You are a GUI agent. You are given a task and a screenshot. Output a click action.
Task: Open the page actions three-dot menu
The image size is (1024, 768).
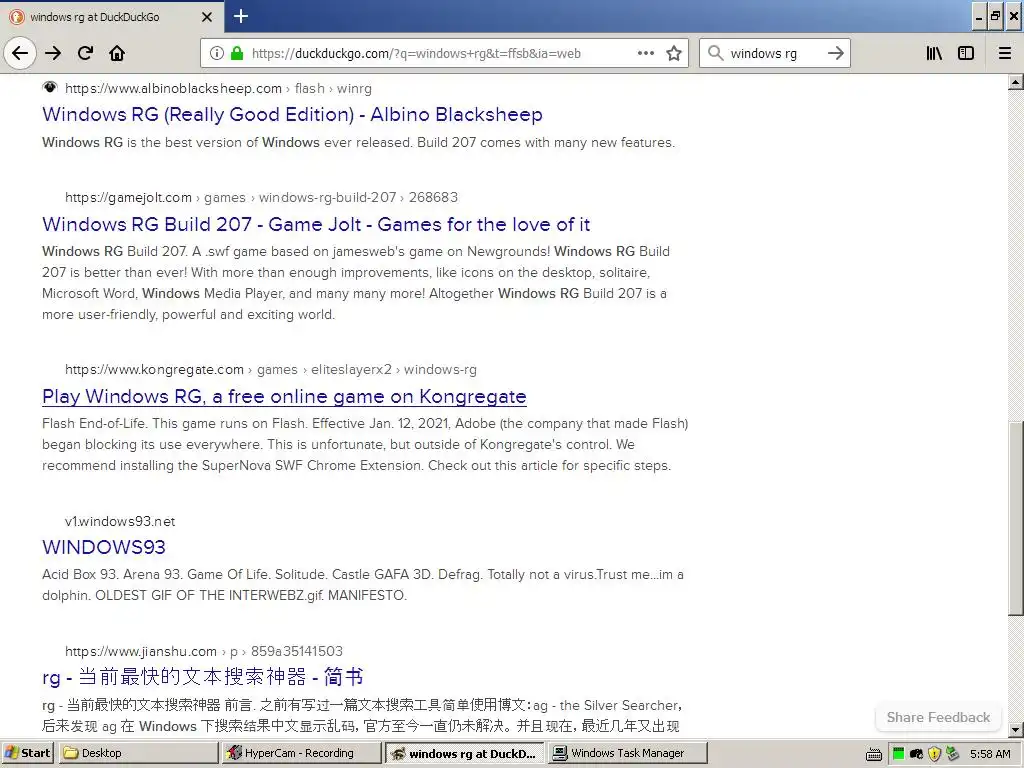[x=646, y=53]
